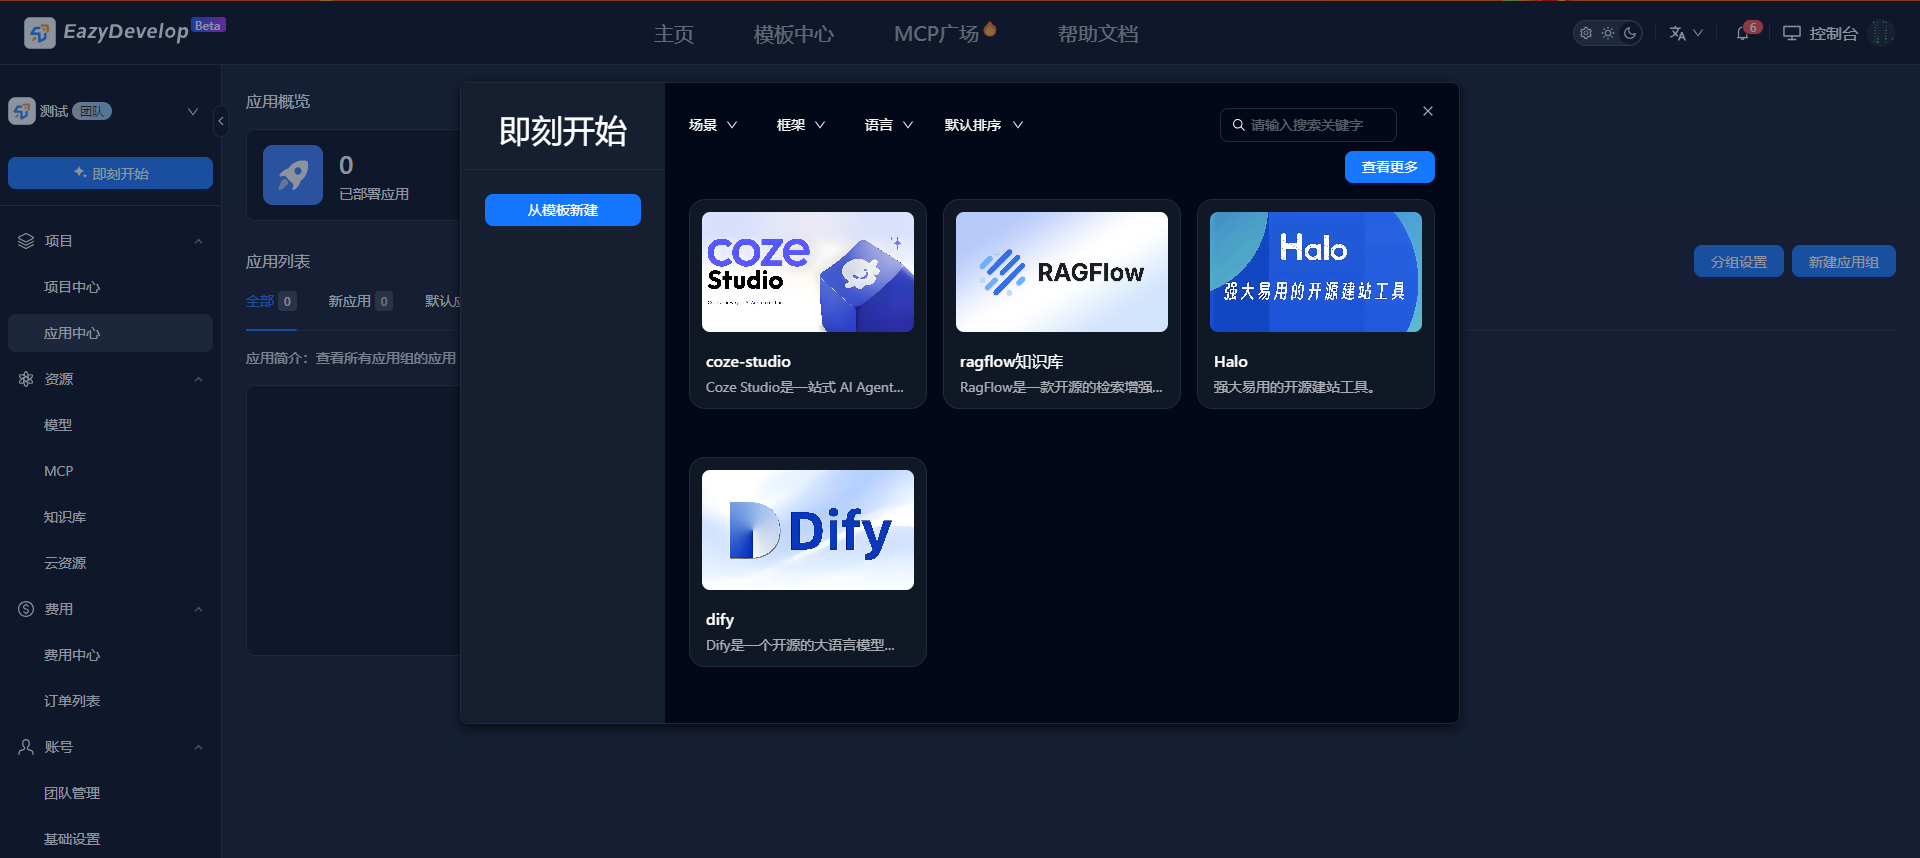The image size is (1920, 858).
Task: Click the rocket icon for deployed apps
Action: pos(293,175)
